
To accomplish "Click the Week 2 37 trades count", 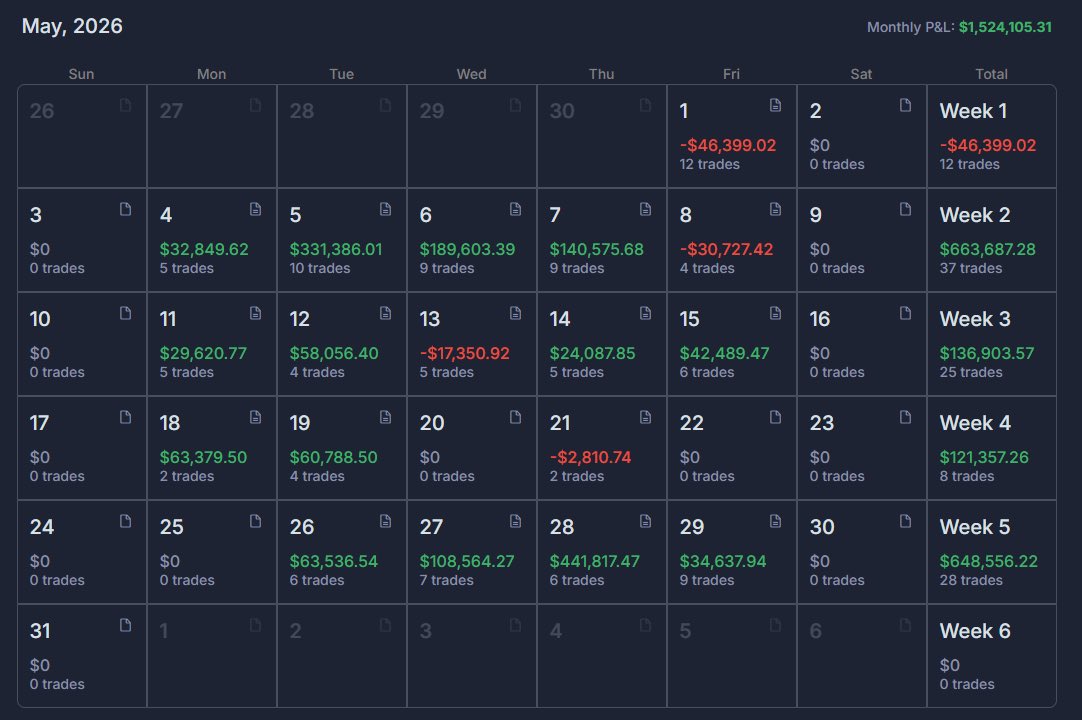I will tap(970, 268).
